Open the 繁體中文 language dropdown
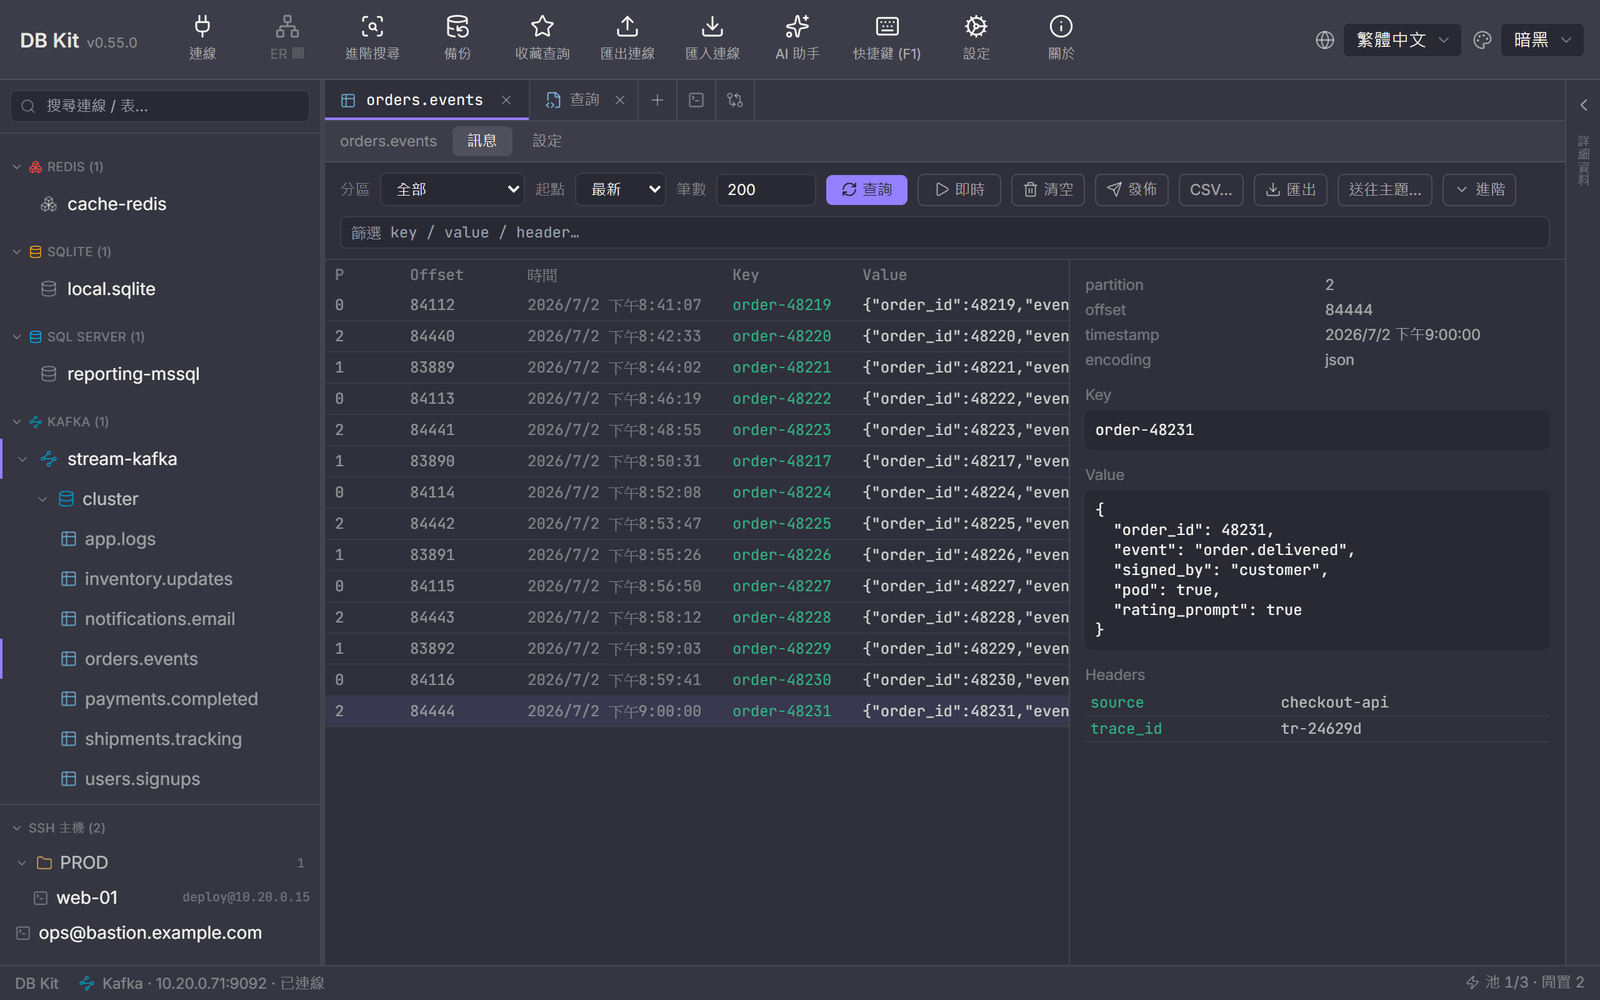 coord(1402,40)
